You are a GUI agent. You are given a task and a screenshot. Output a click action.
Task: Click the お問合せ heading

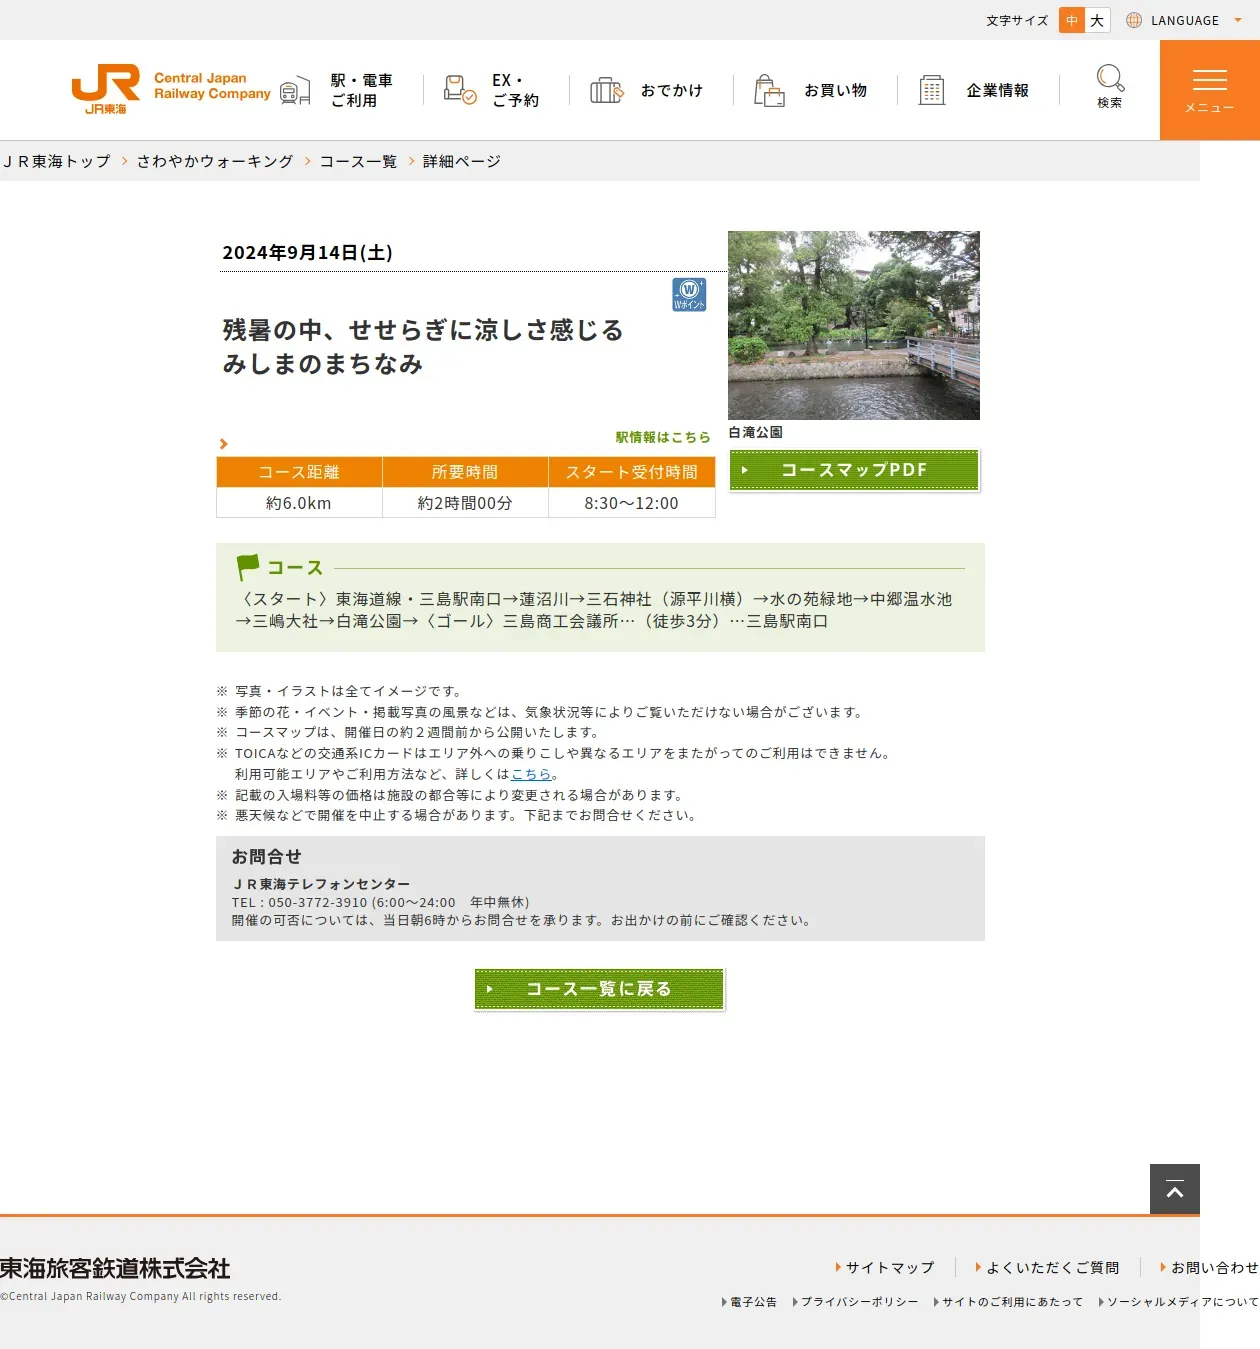pos(267,856)
